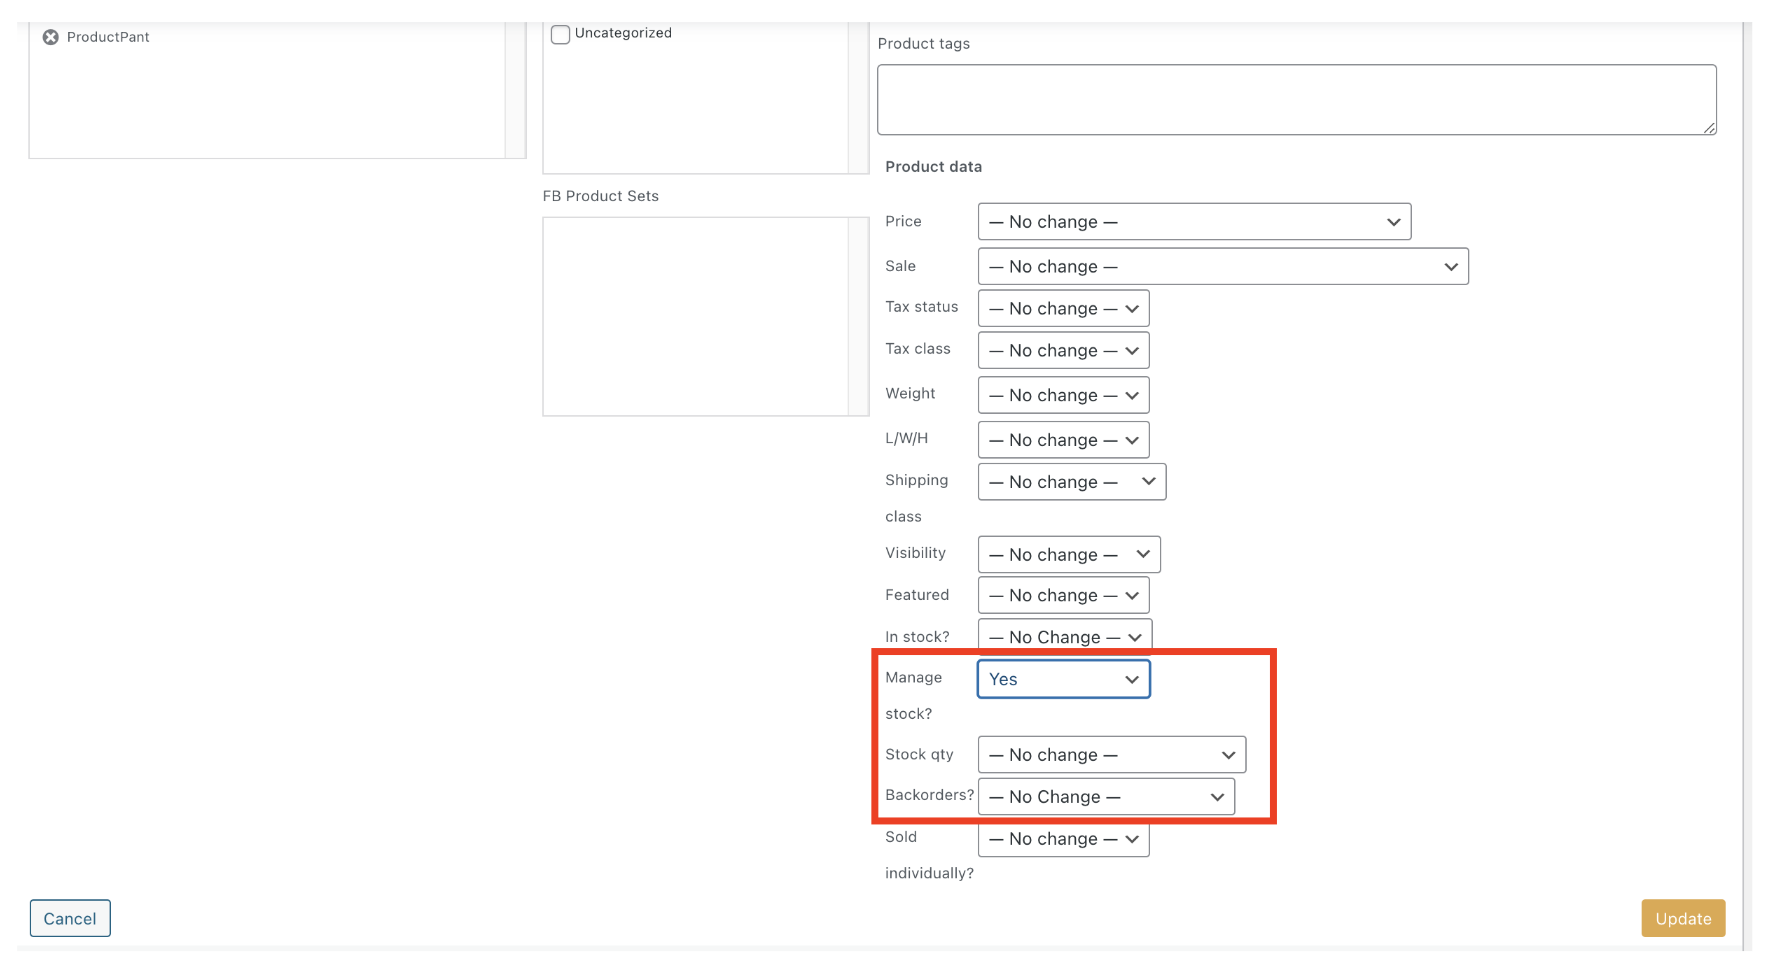Open the Featured dropdown

point(1063,596)
